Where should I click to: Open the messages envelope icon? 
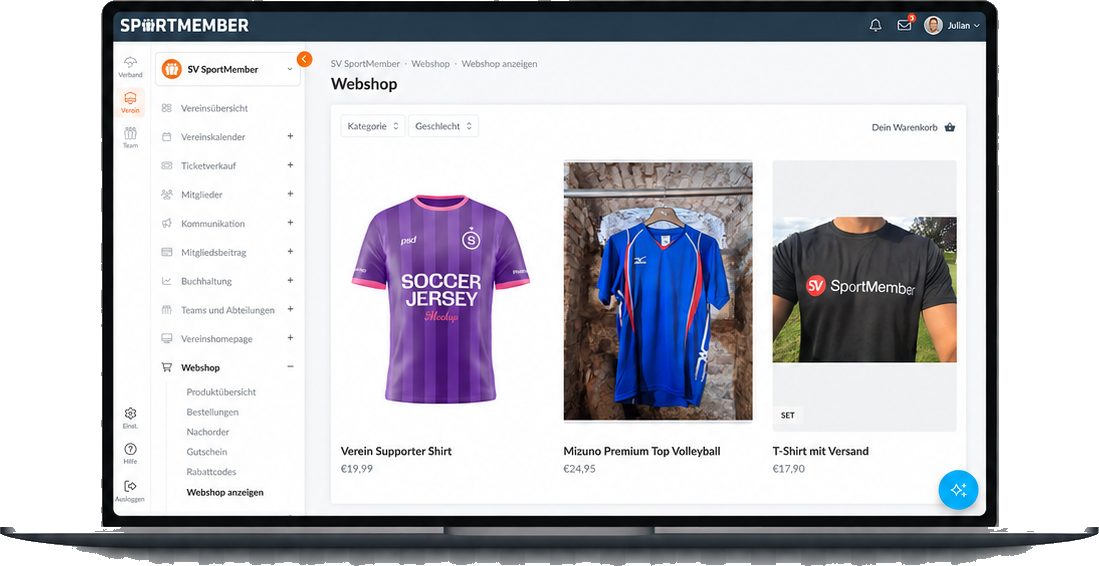coord(905,25)
